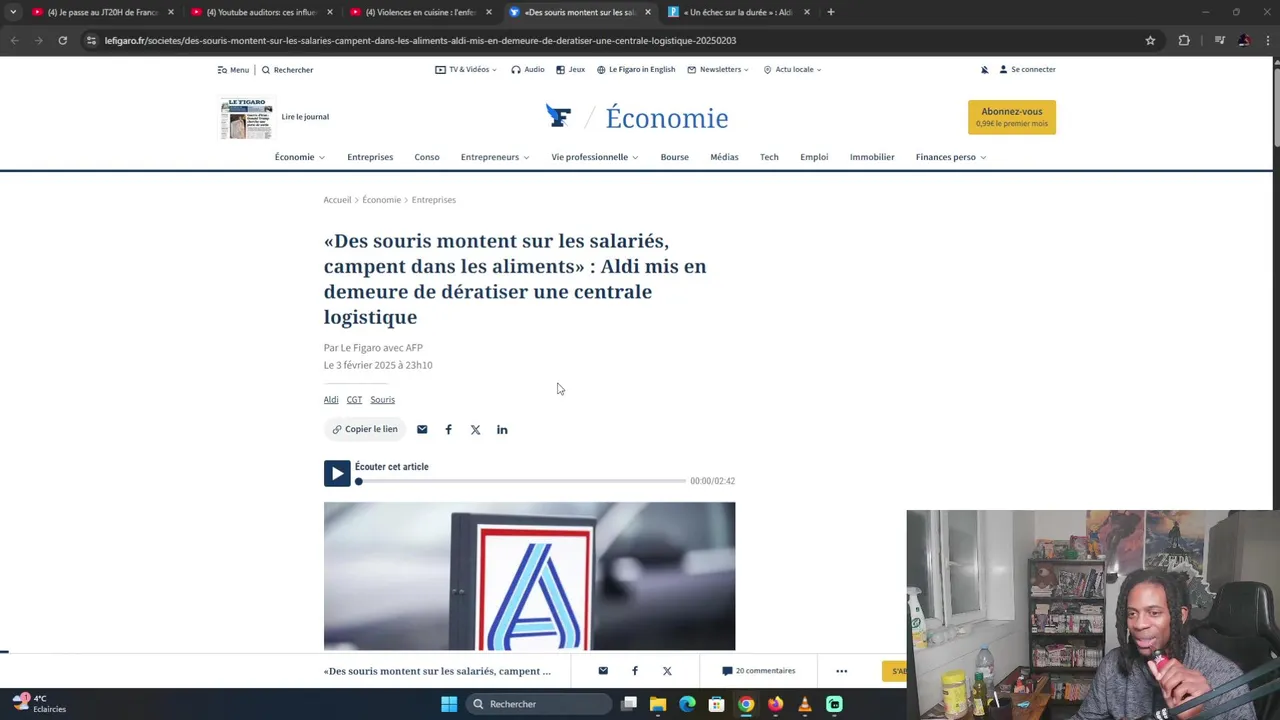1280x720 pixels.
Task: Open Firefox from the taskbar
Action: [775, 704]
